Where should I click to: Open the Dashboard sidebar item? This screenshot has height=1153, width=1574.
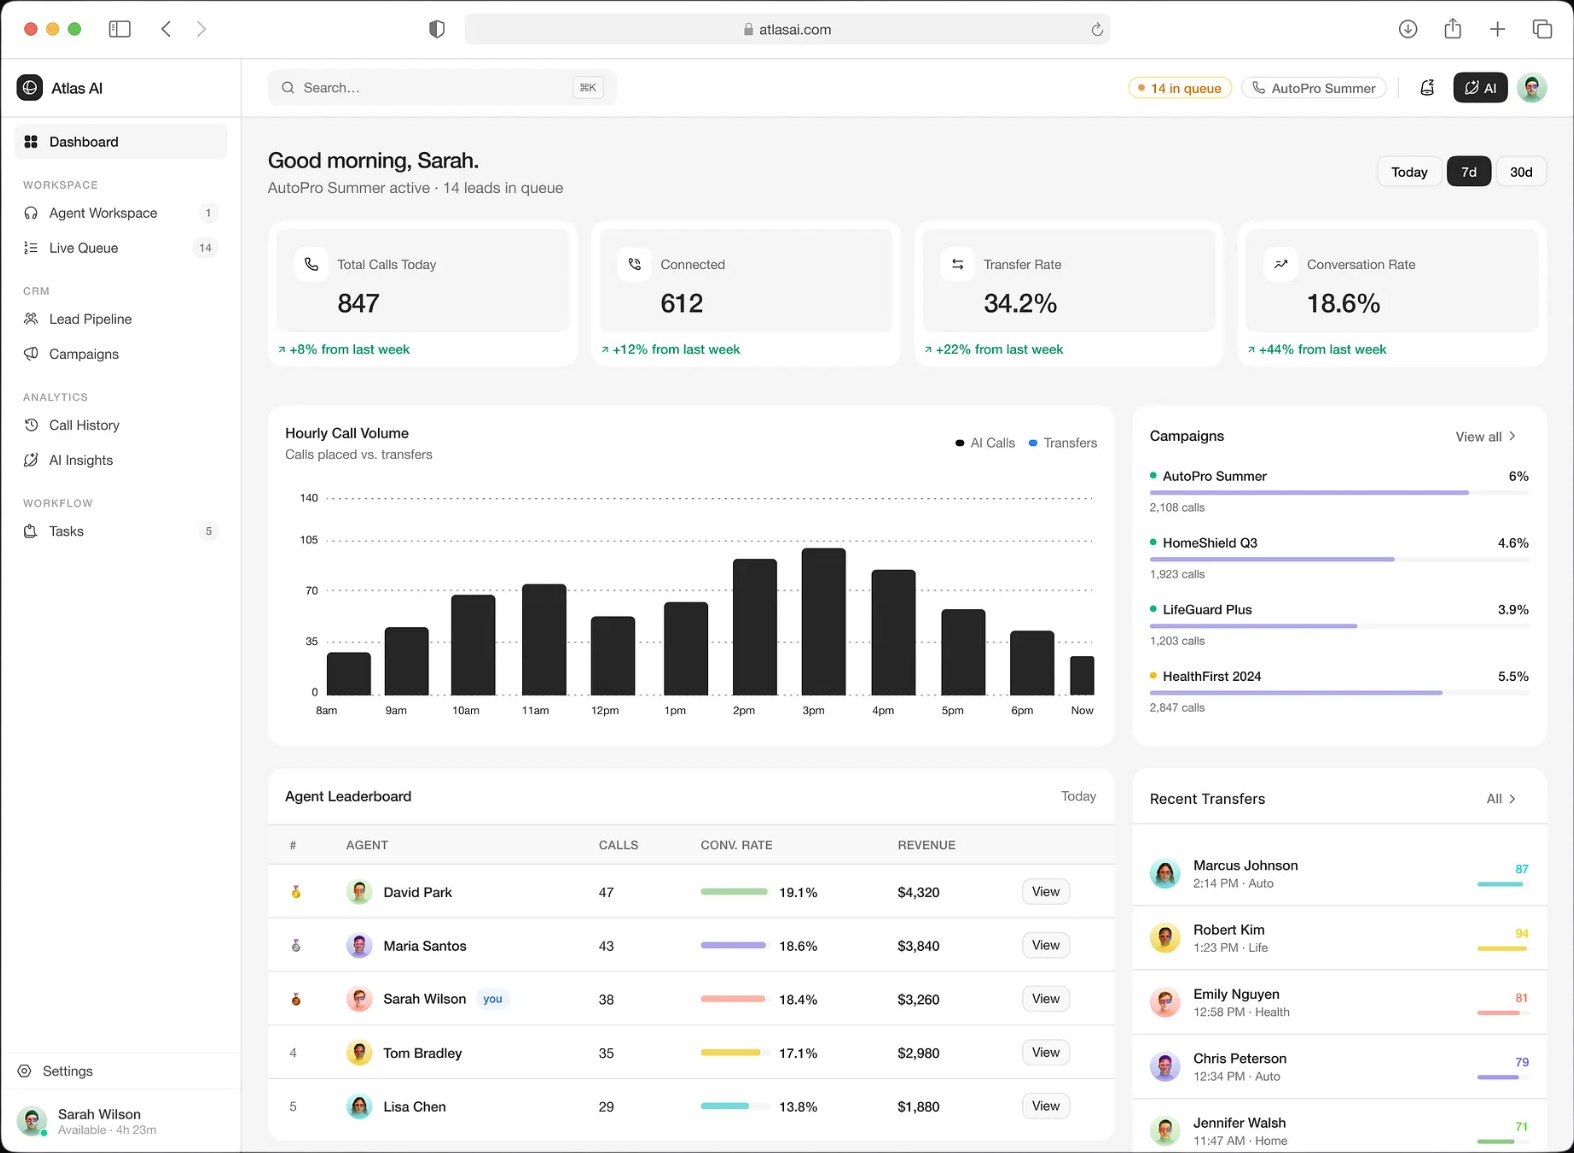pos(121,142)
